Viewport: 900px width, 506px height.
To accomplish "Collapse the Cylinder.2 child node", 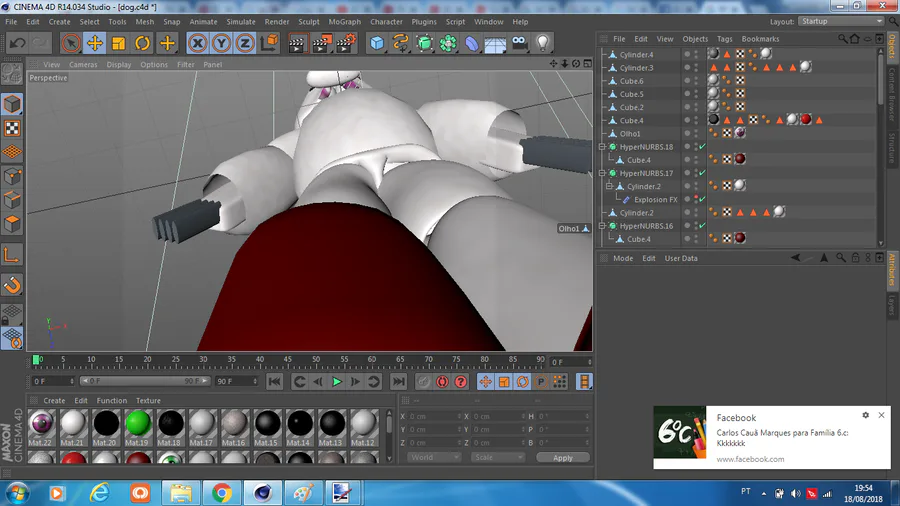I will [x=610, y=186].
